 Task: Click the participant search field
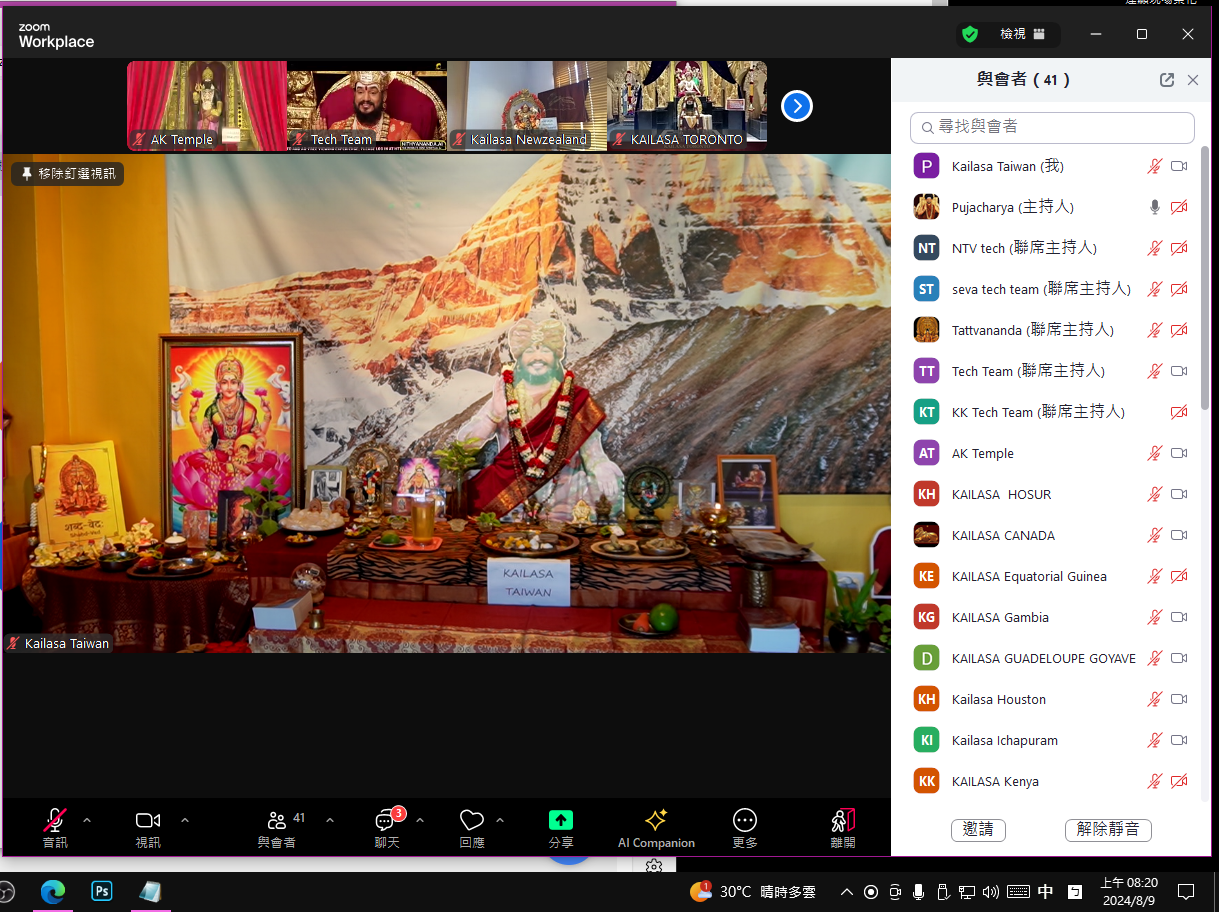pos(1052,127)
